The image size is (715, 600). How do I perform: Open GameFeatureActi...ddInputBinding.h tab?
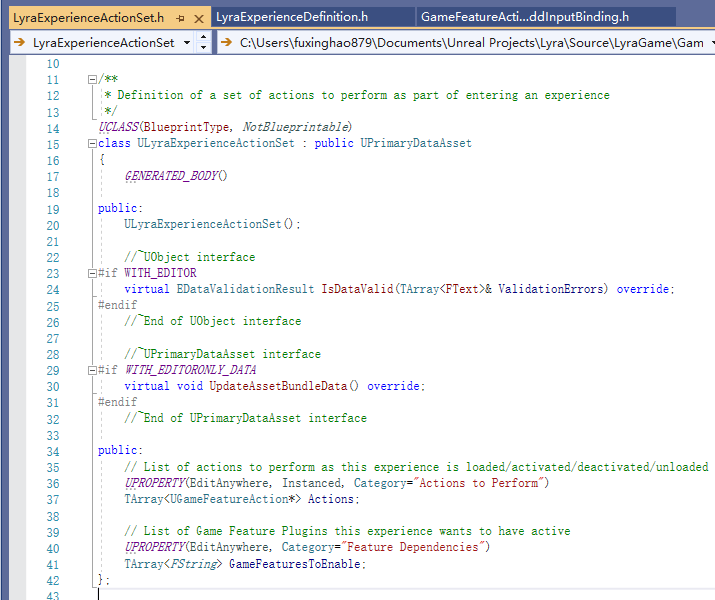coord(524,17)
